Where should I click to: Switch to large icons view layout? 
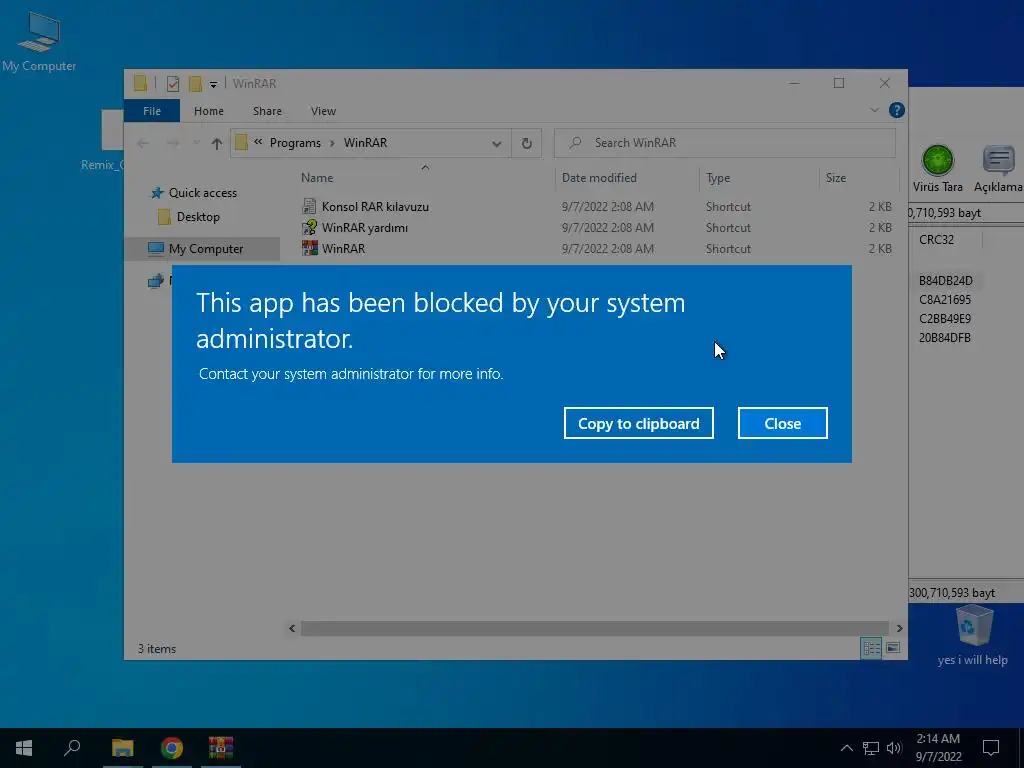(x=893, y=648)
